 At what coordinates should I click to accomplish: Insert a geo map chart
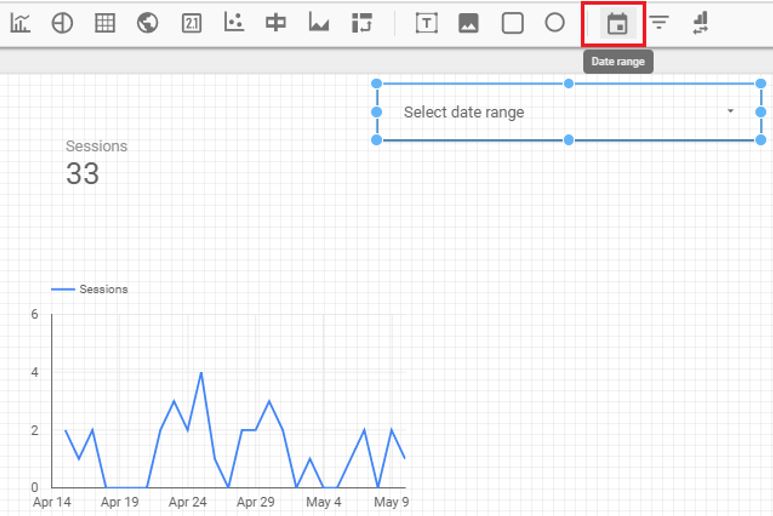(148, 23)
